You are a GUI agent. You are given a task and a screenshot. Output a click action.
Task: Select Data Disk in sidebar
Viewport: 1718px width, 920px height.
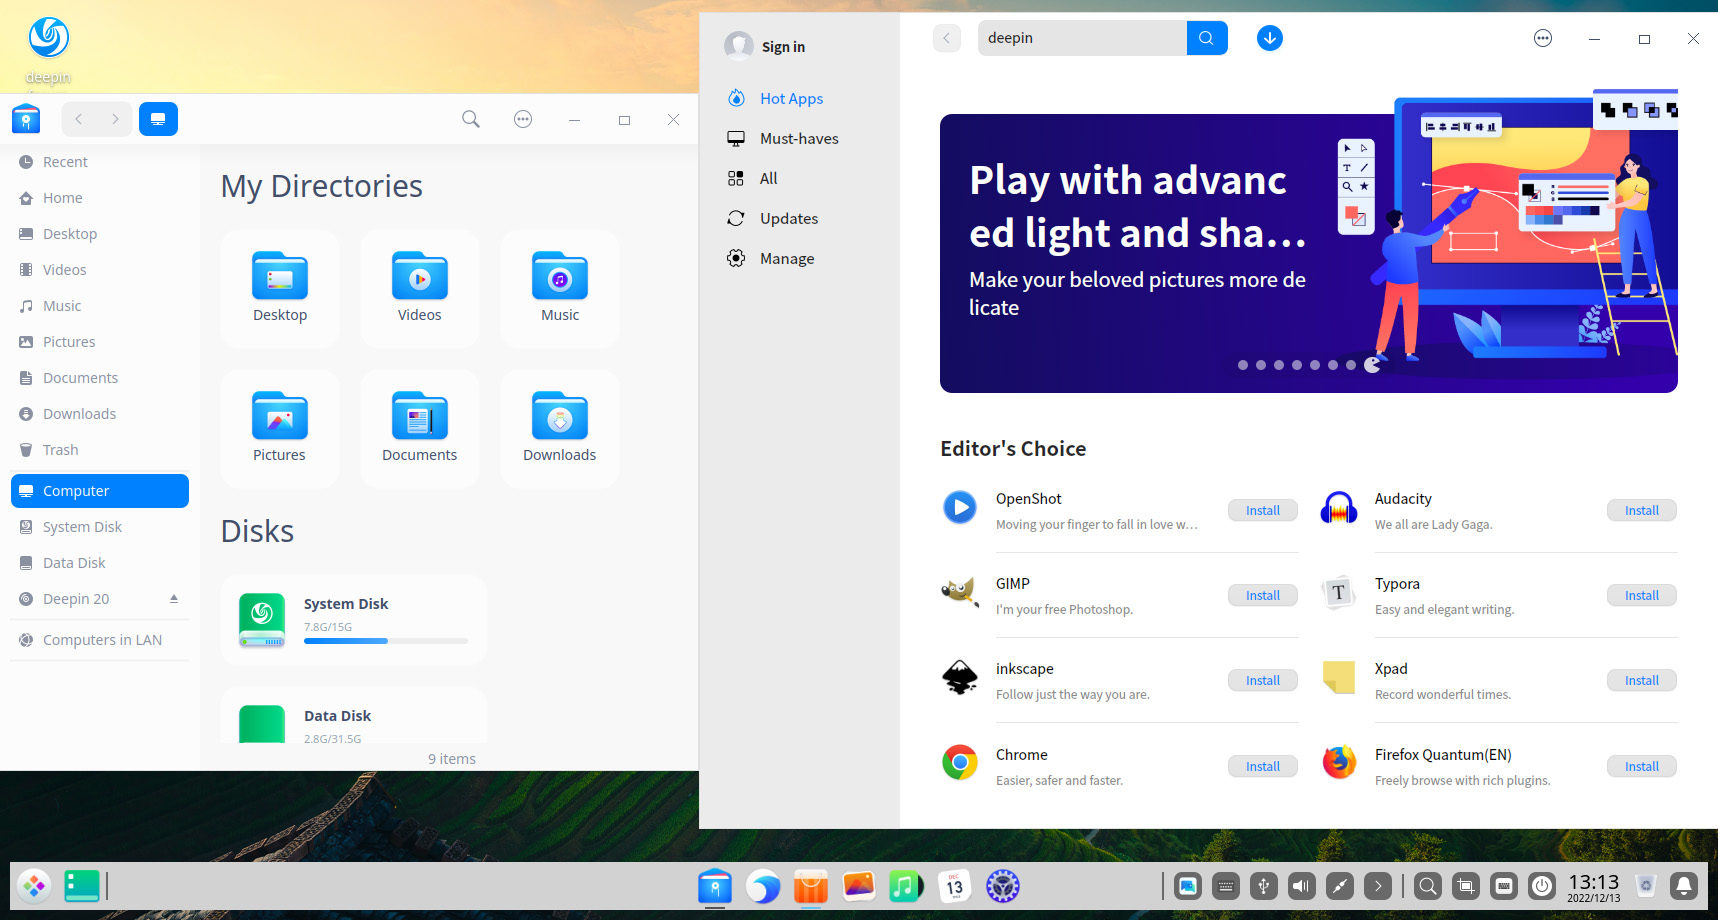pyautogui.click(x=99, y=563)
